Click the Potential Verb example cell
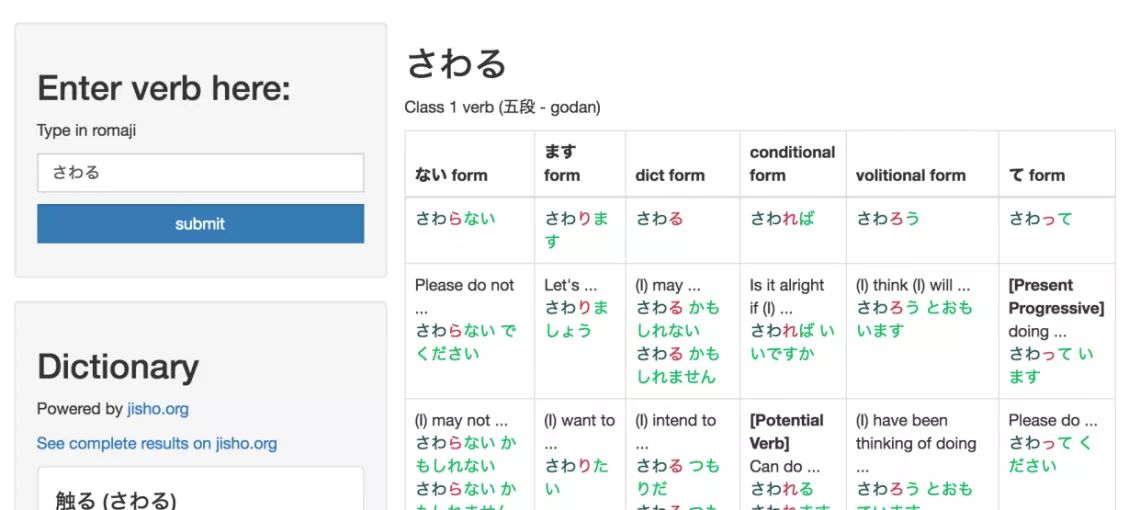The width and height of the screenshot is (1140, 510). (x=793, y=454)
